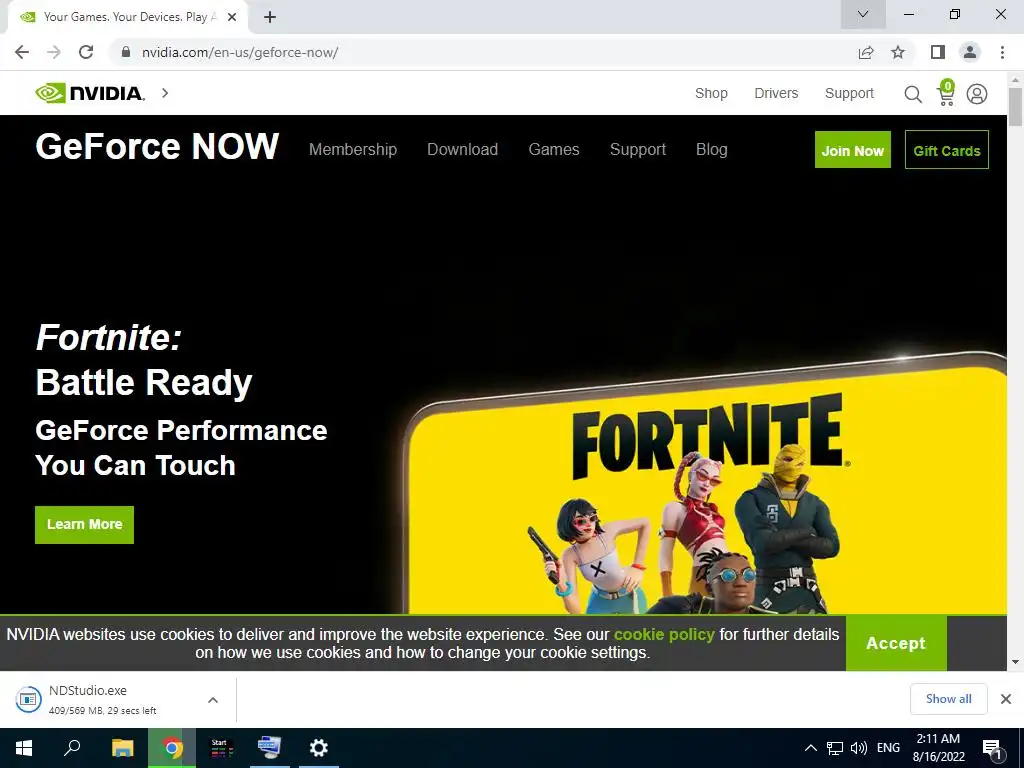Click the padlock site info icon
The width and height of the screenshot is (1024, 768).
126,52
